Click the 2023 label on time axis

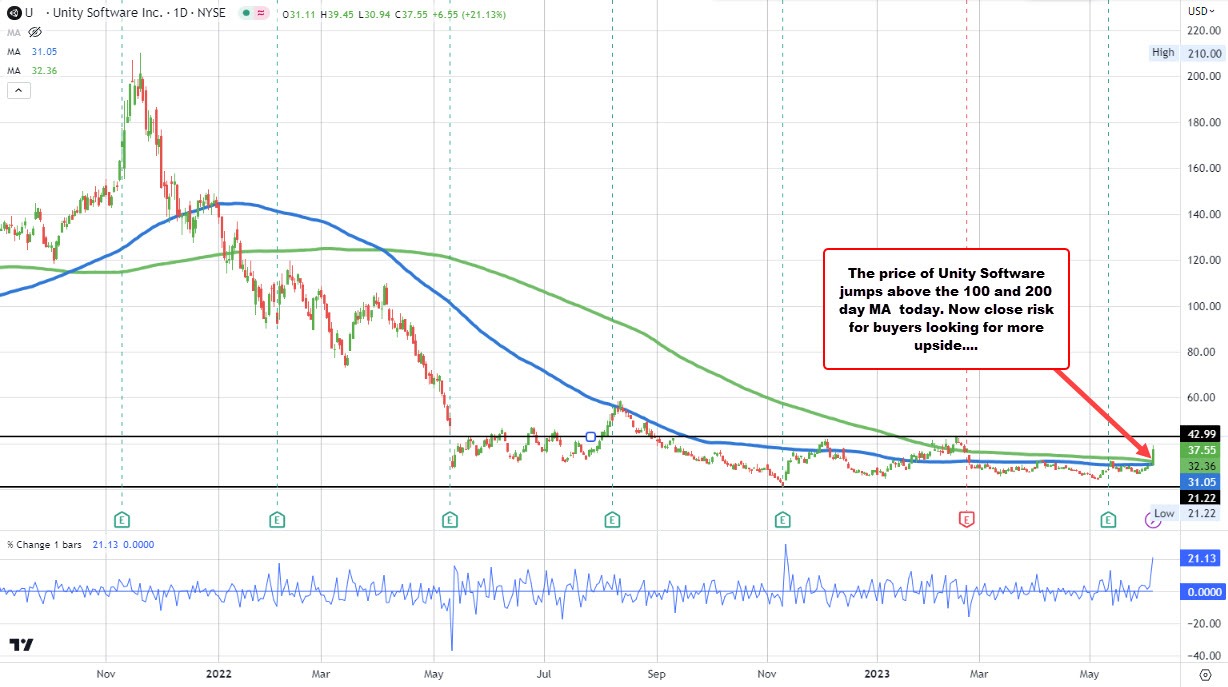point(877,673)
